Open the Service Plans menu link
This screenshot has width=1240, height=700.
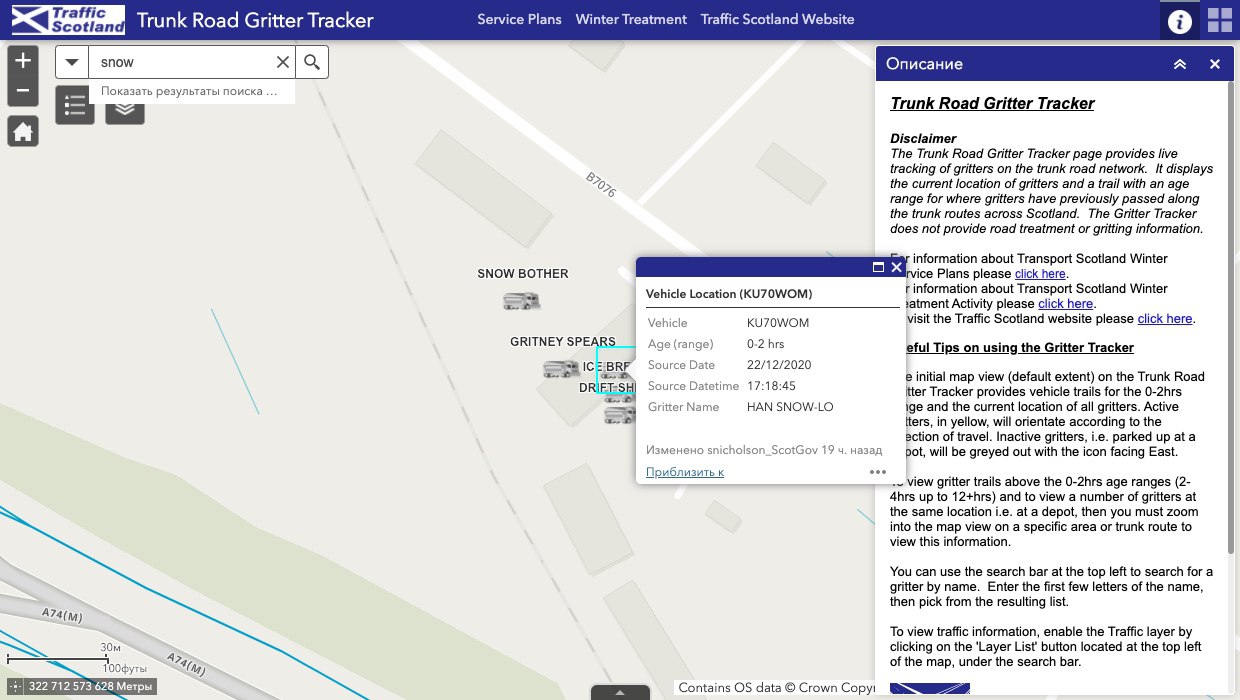coord(519,19)
